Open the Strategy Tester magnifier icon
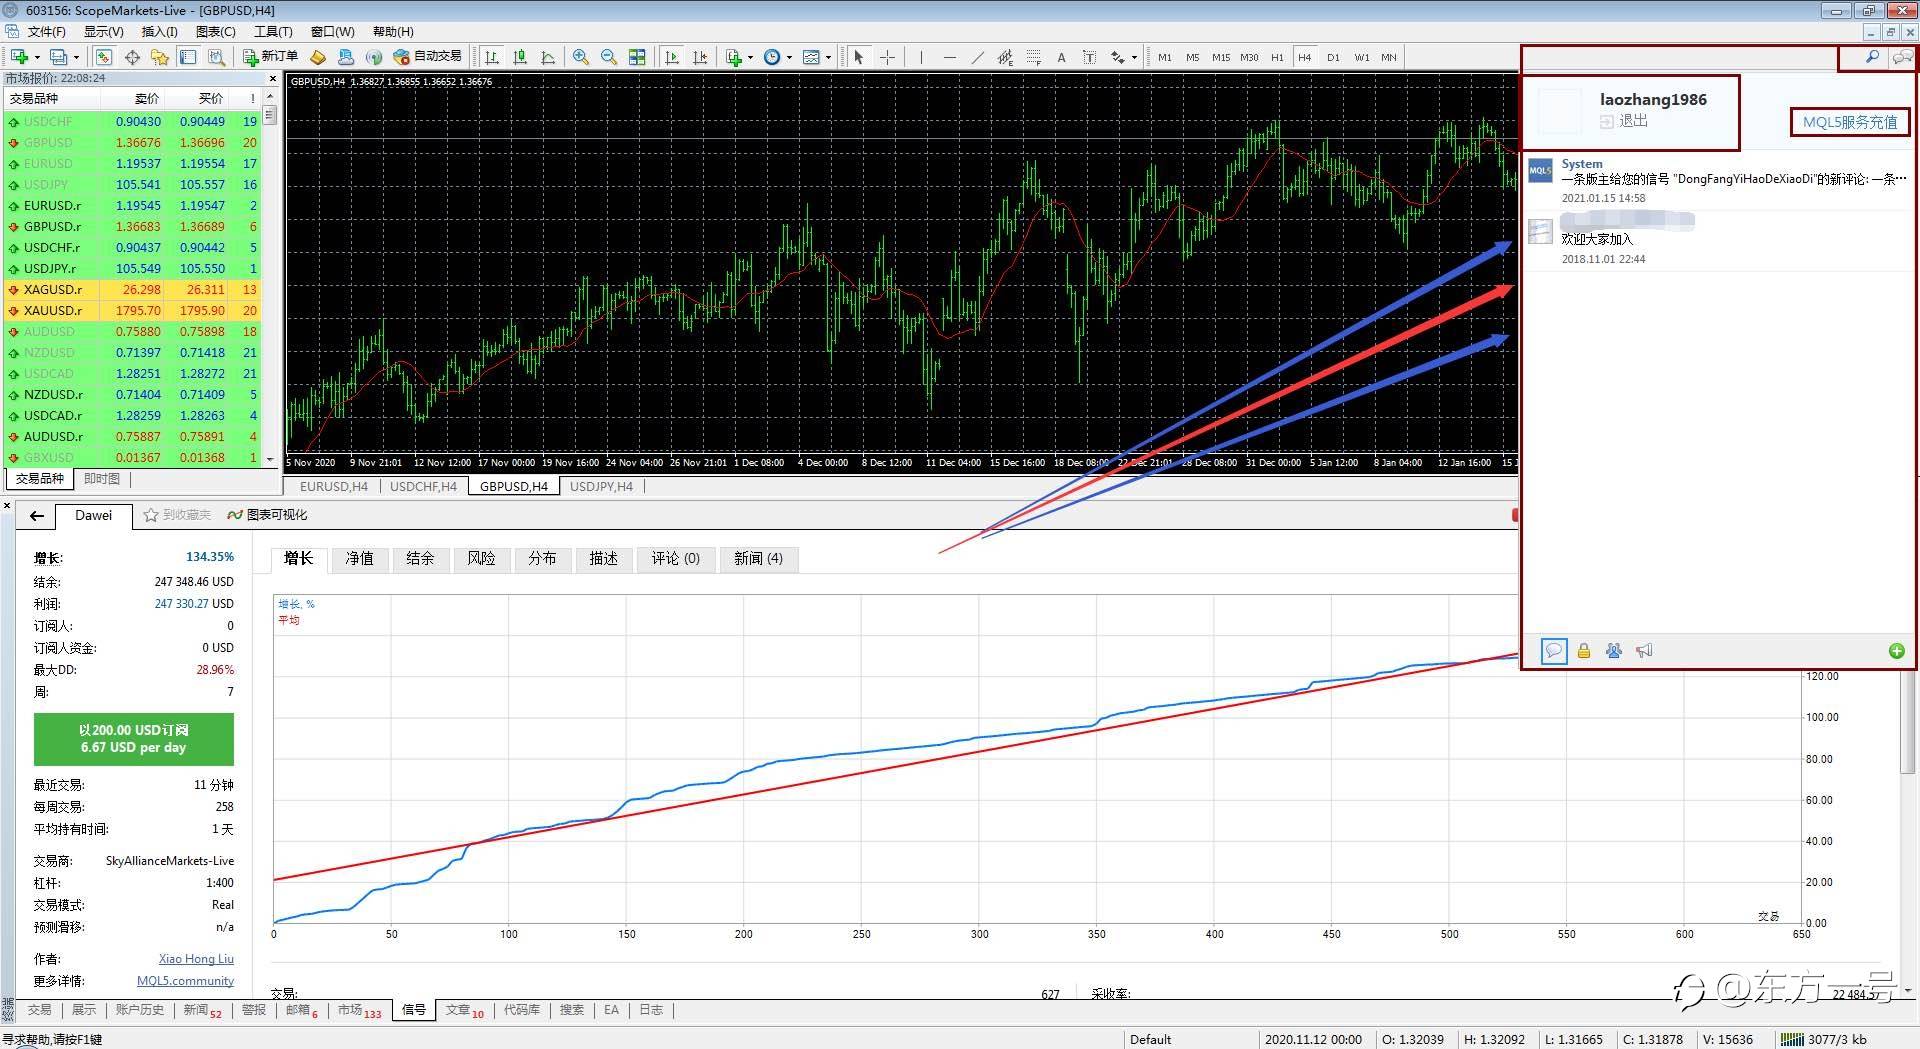This screenshot has width=1920, height=1049. [216, 57]
